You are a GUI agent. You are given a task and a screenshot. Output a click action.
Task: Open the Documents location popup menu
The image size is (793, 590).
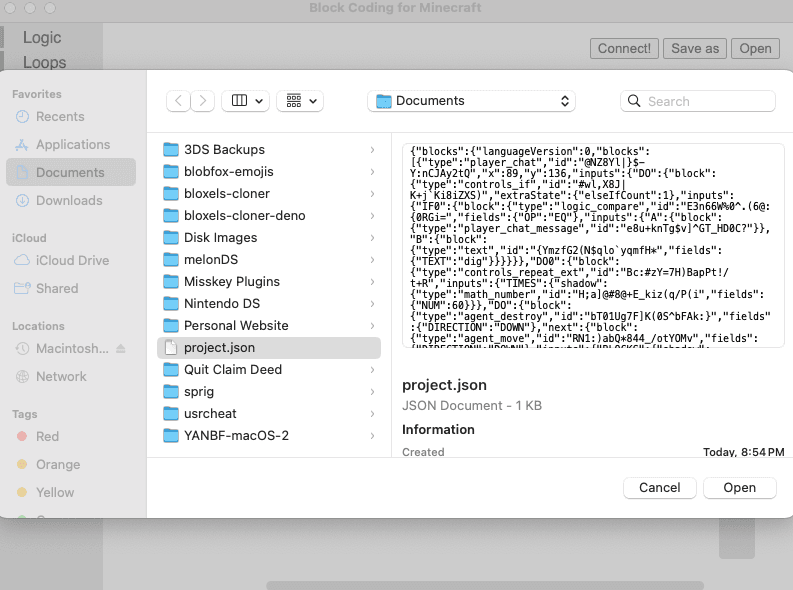click(471, 101)
